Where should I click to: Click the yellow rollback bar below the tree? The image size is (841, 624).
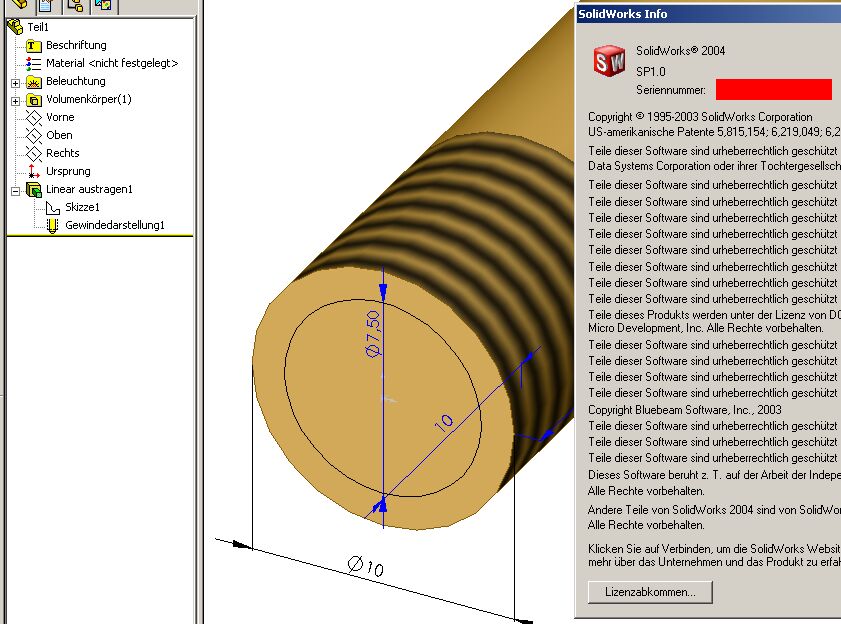point(100,235)
